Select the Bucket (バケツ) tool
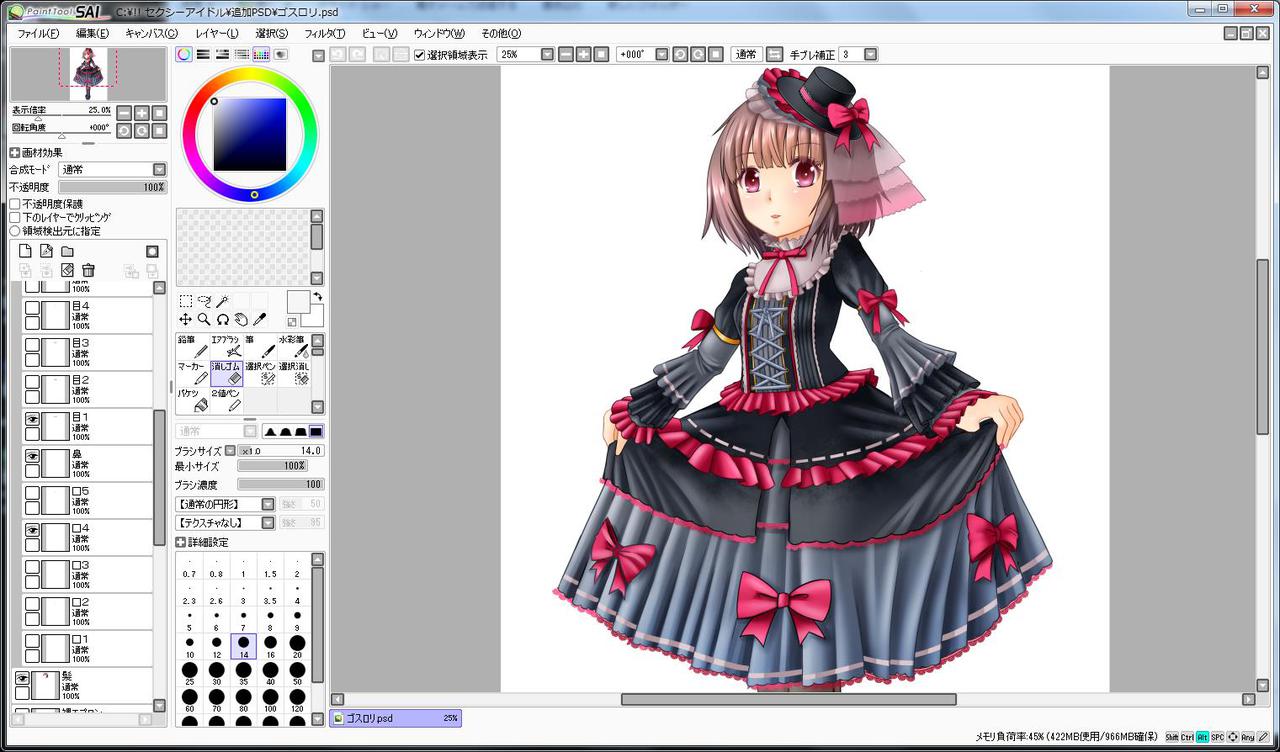 (193, 400)
